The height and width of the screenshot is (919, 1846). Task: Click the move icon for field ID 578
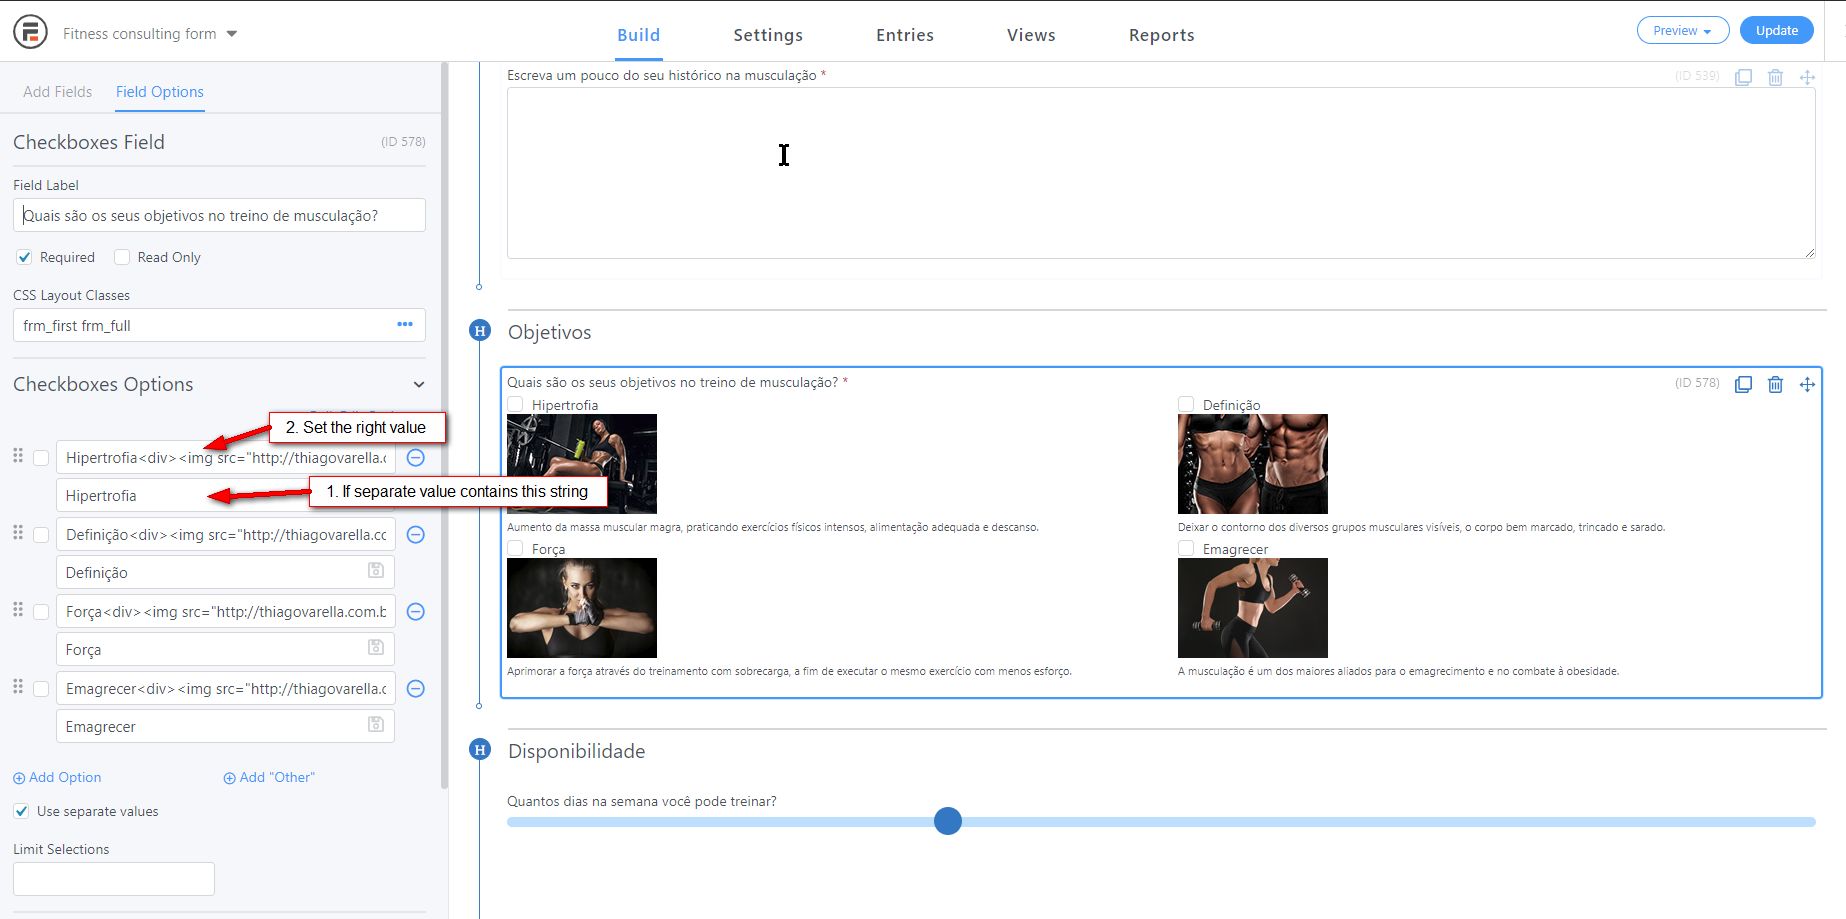(x=1807, y=384)
